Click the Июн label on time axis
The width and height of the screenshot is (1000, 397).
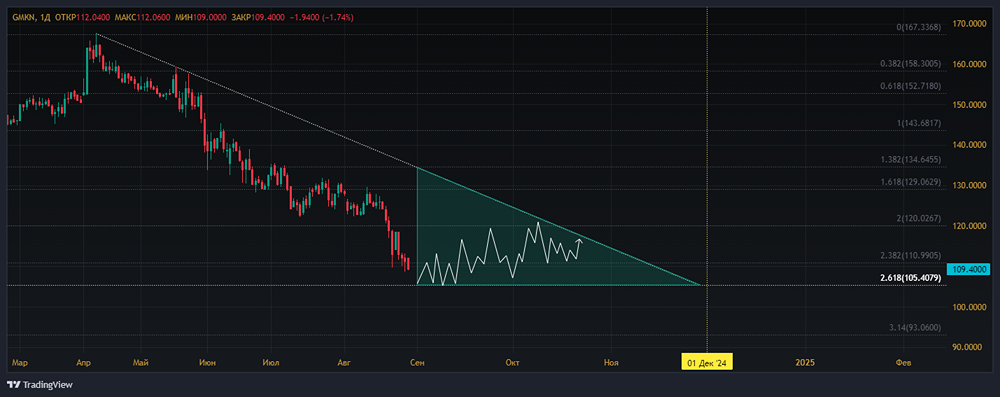(207, 363)
